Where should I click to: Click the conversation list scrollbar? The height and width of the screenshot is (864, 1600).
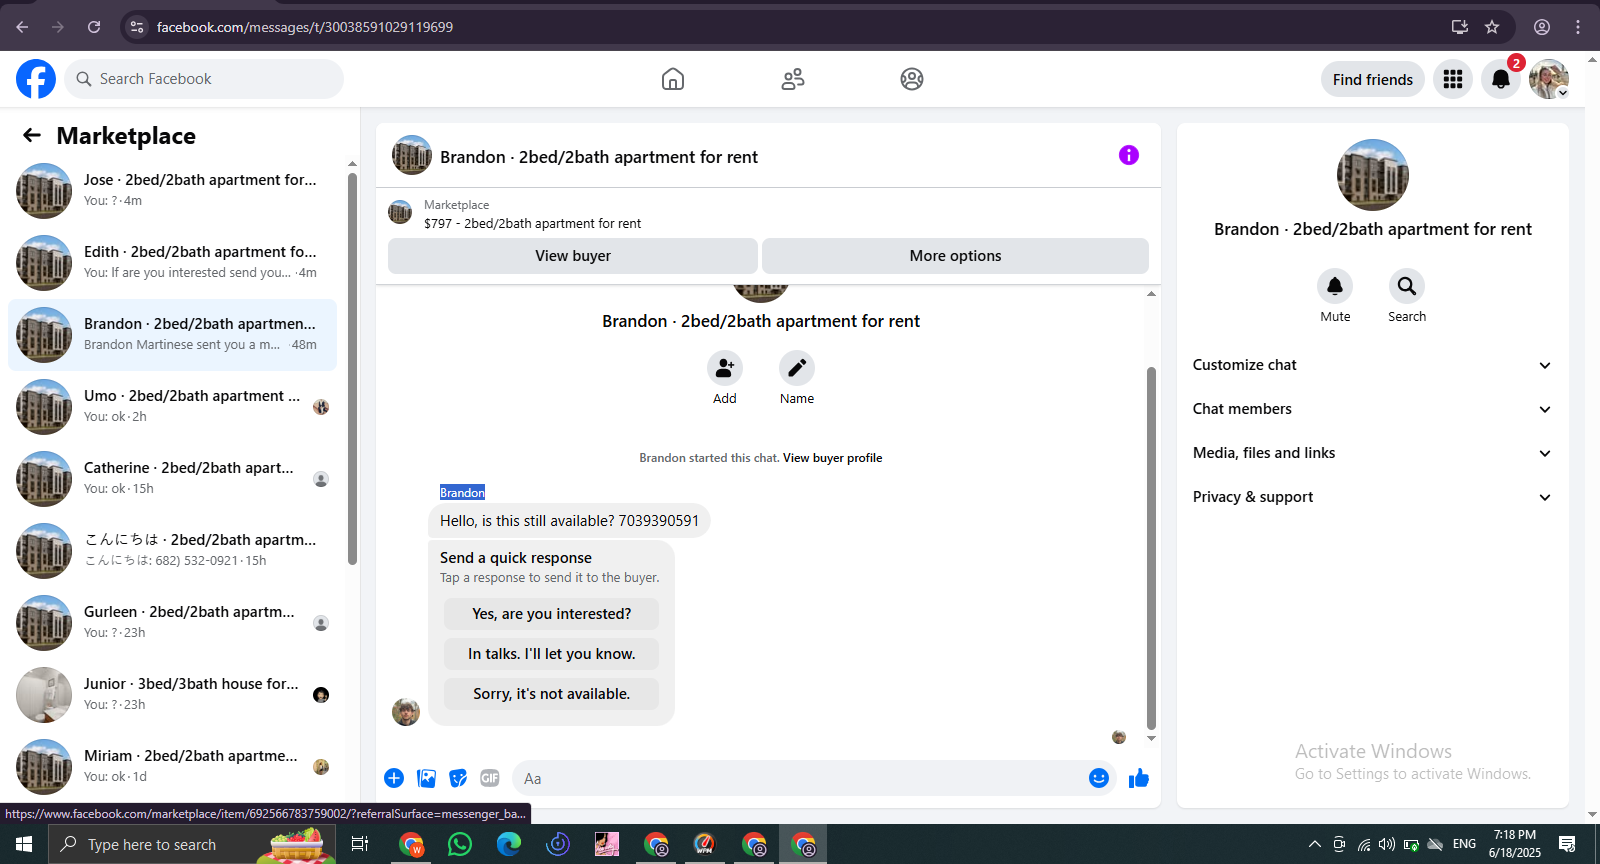click(x=352, y=368)
